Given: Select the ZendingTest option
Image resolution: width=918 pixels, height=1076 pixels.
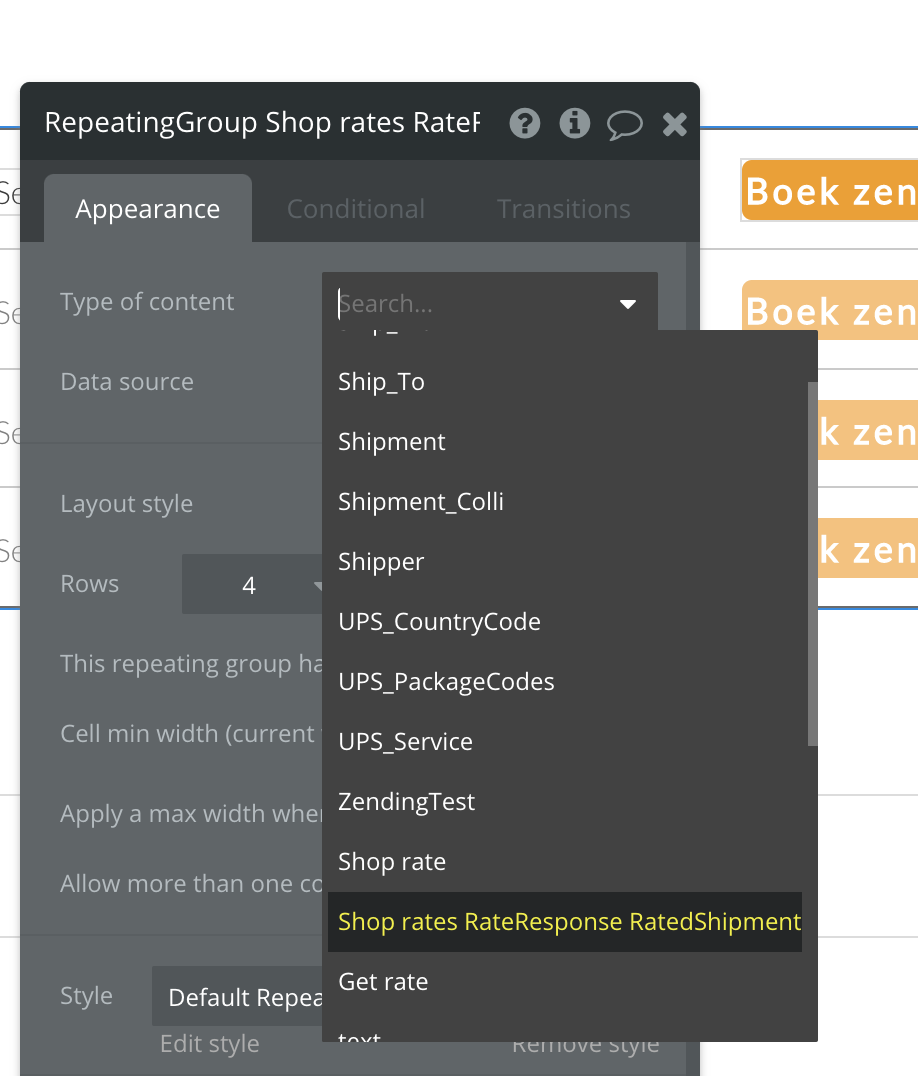Looking at the screenshot, I should [407, 802].
